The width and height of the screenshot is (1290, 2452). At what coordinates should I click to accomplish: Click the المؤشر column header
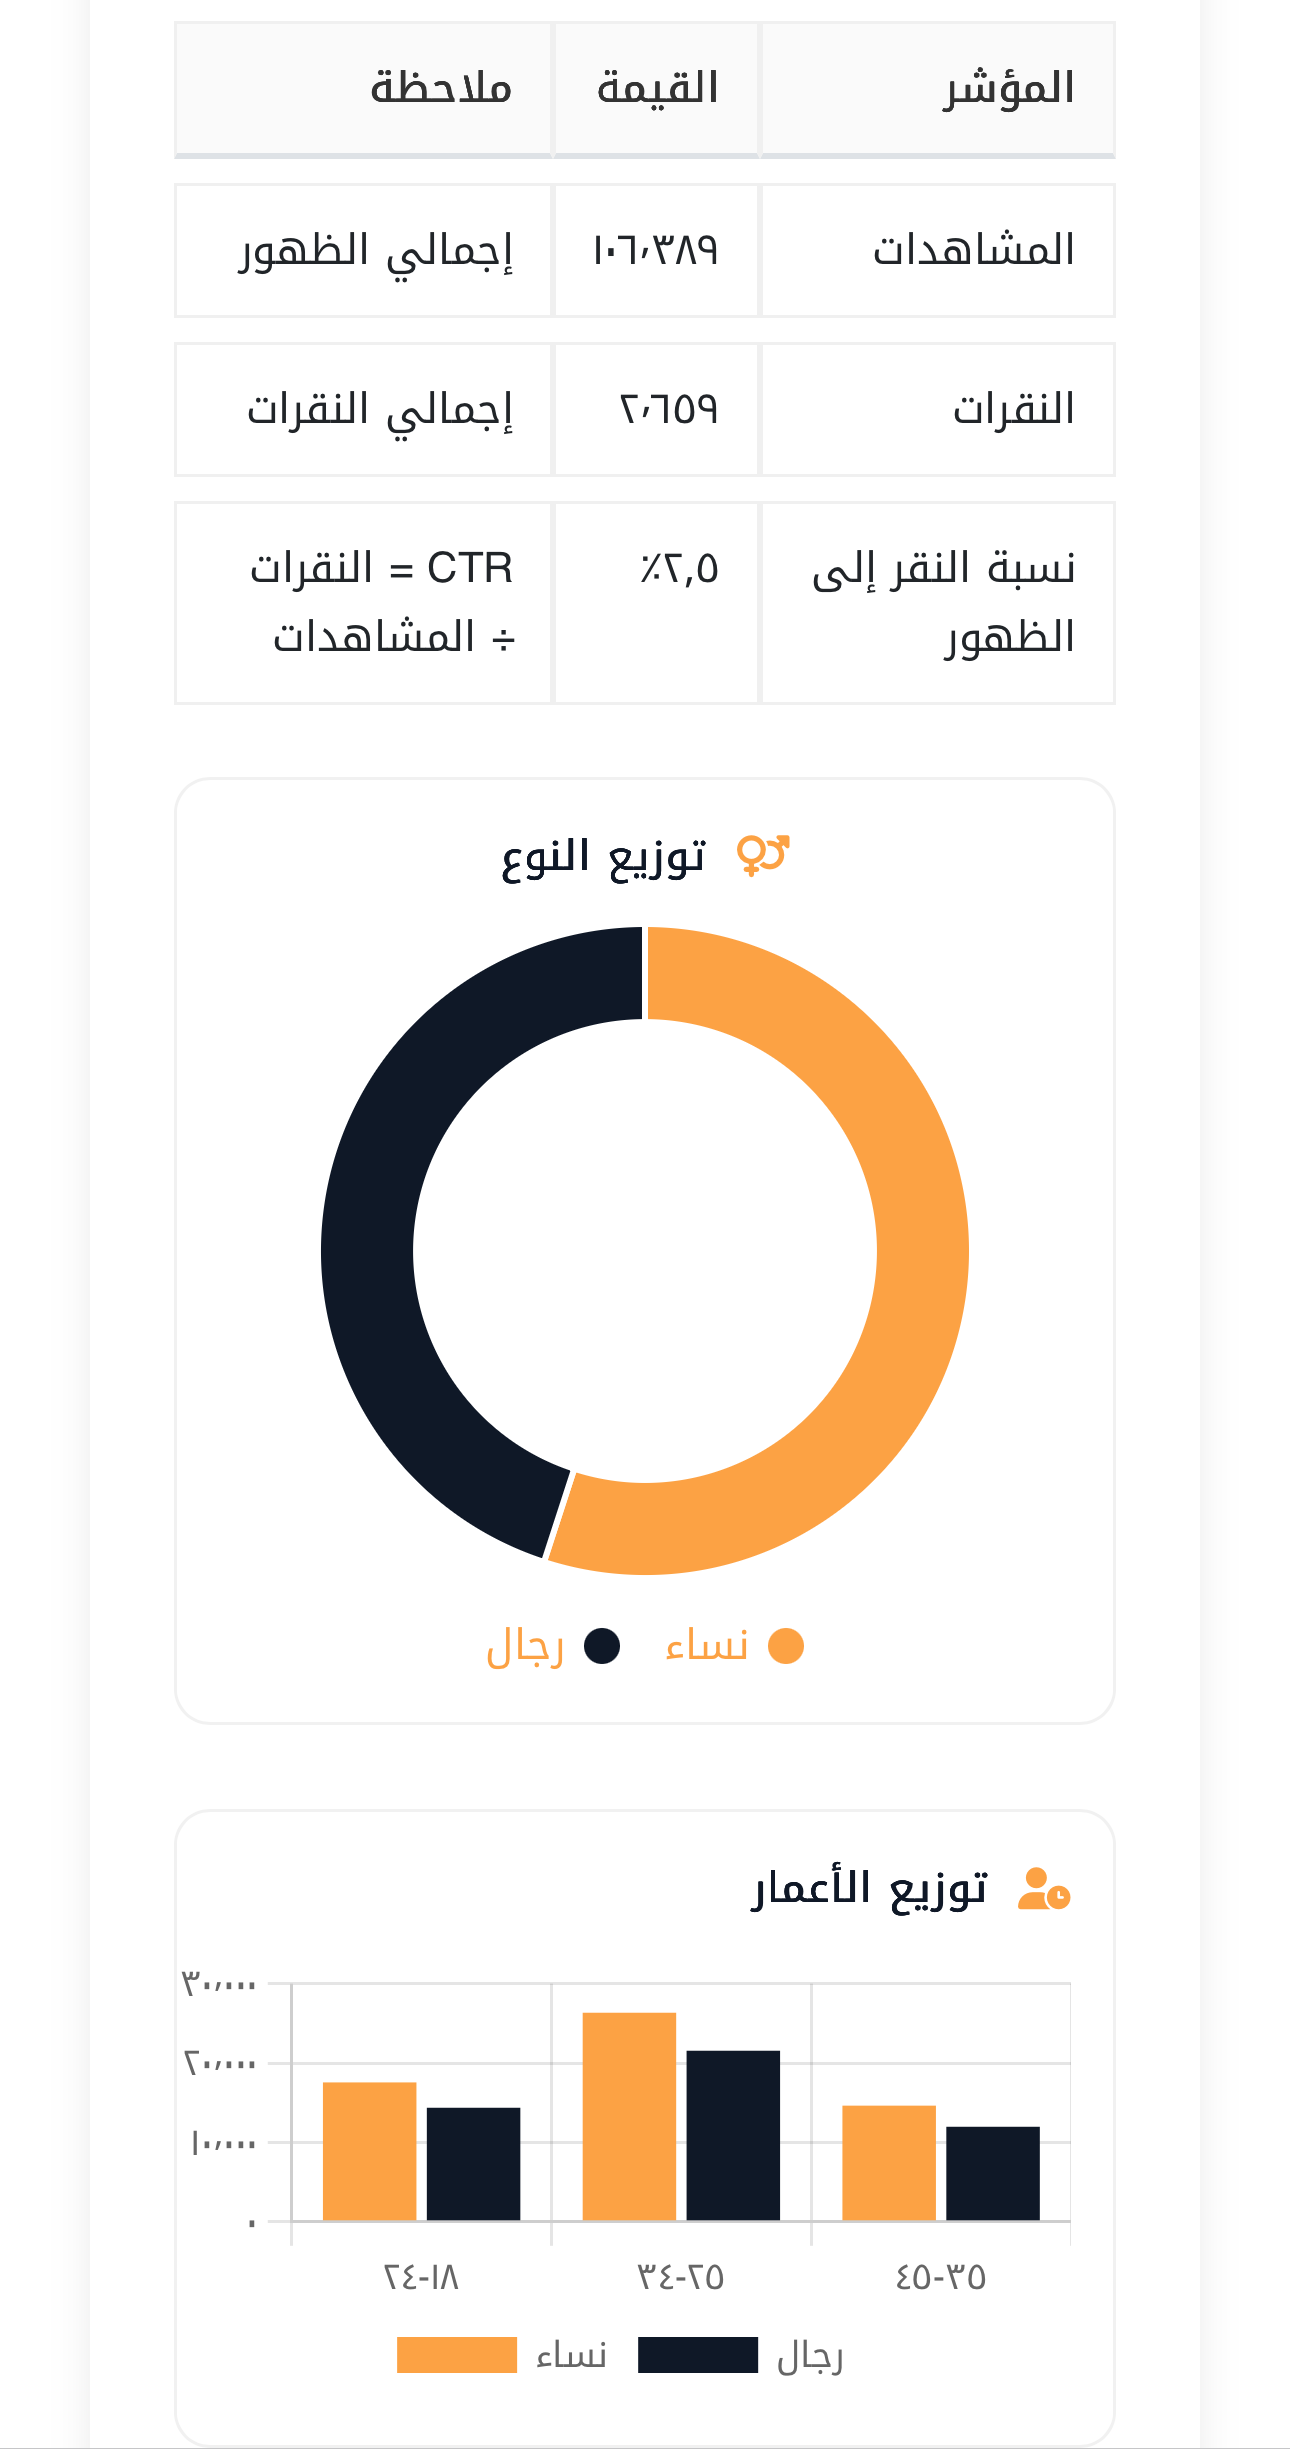938,89
